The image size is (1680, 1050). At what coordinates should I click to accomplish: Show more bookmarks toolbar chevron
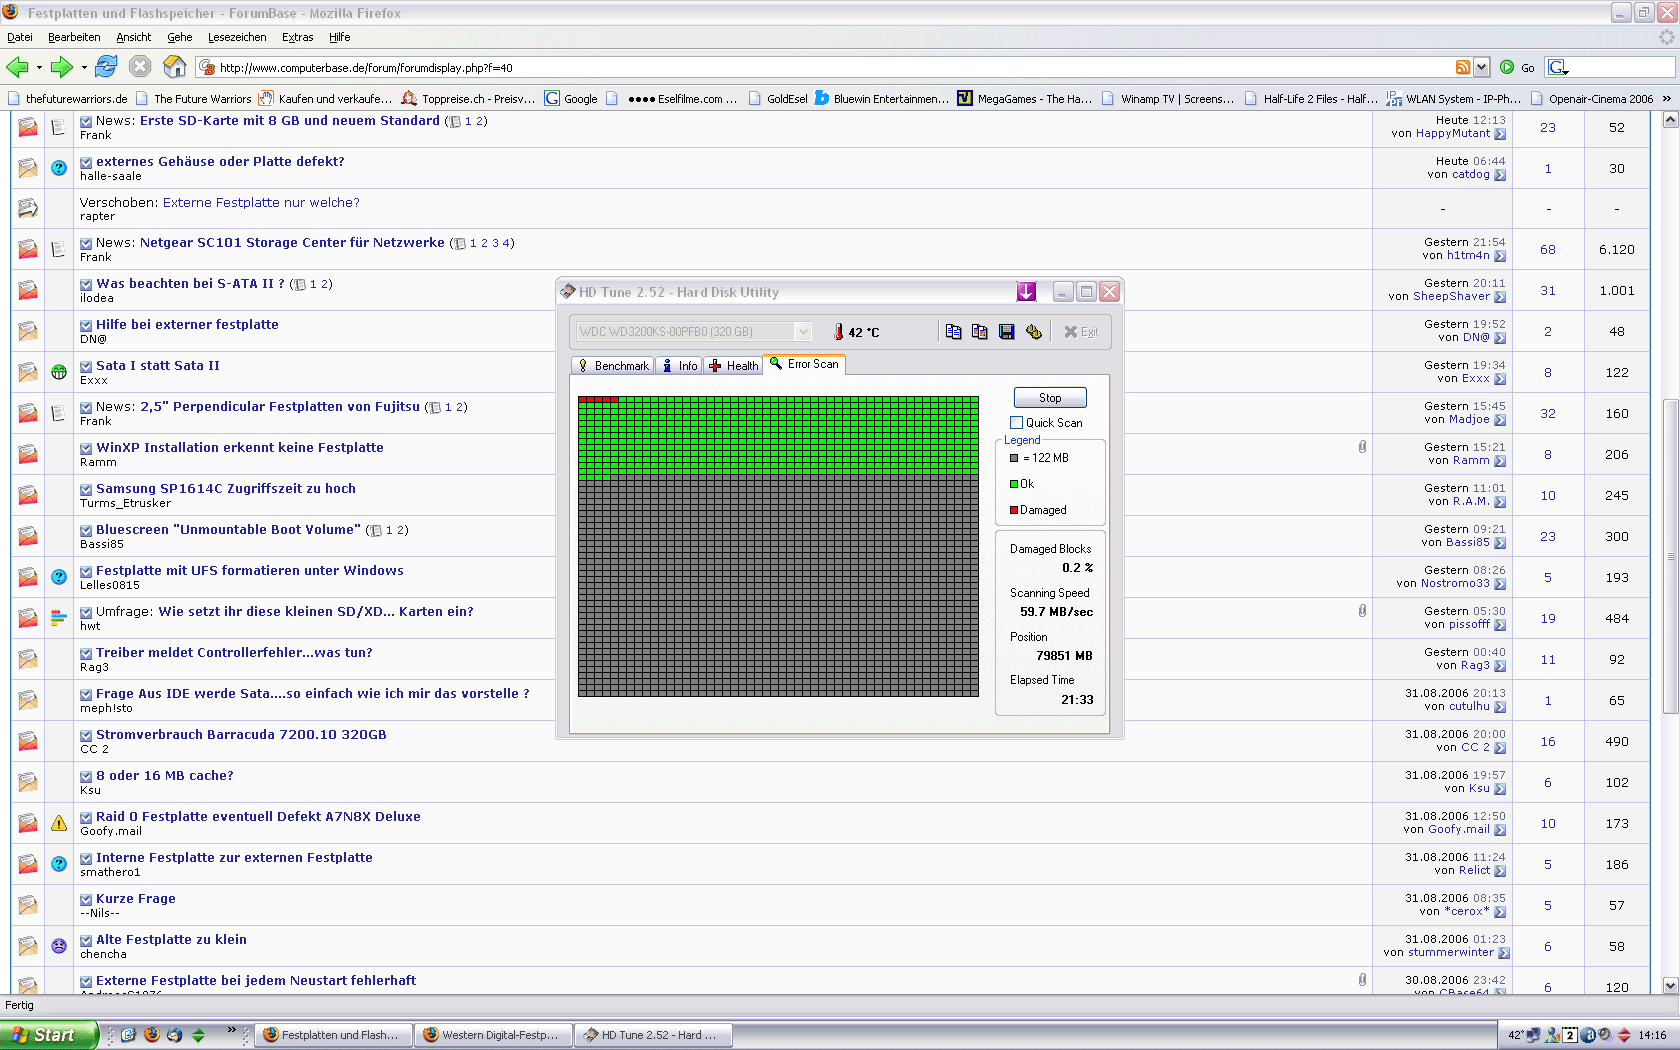tap(1667, 99)
